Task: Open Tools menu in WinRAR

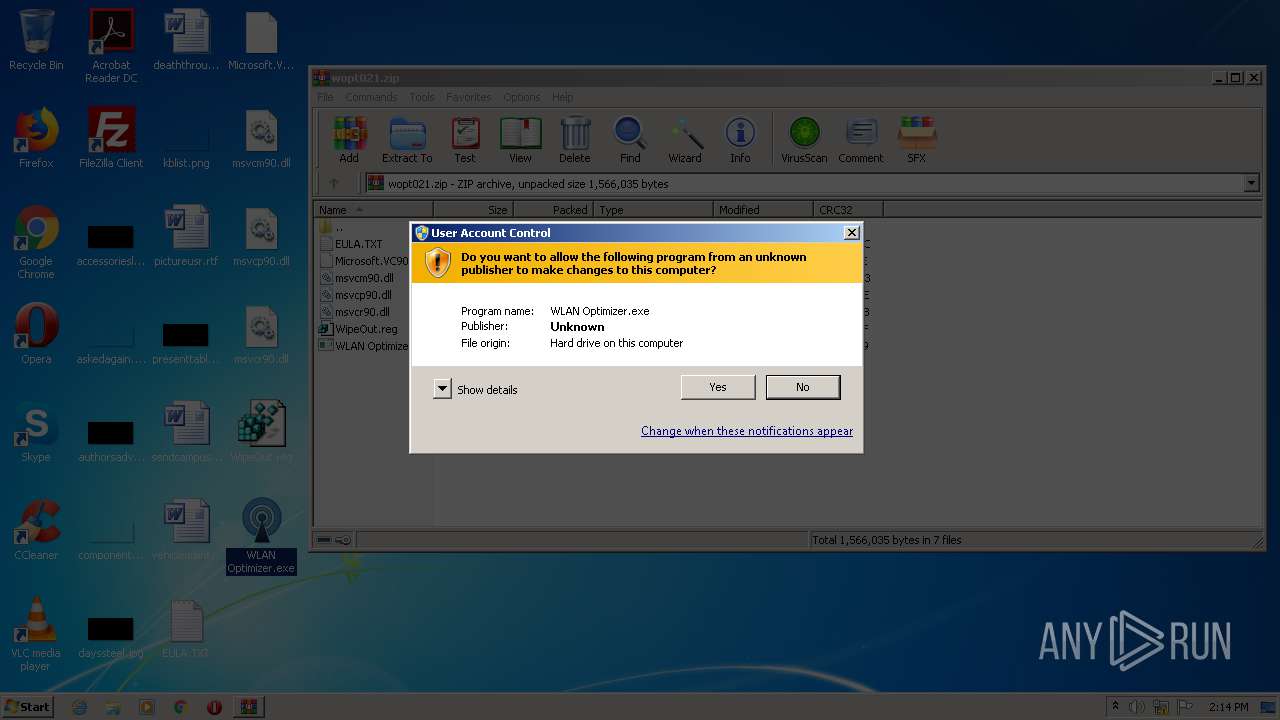Action: click(422, 97)
